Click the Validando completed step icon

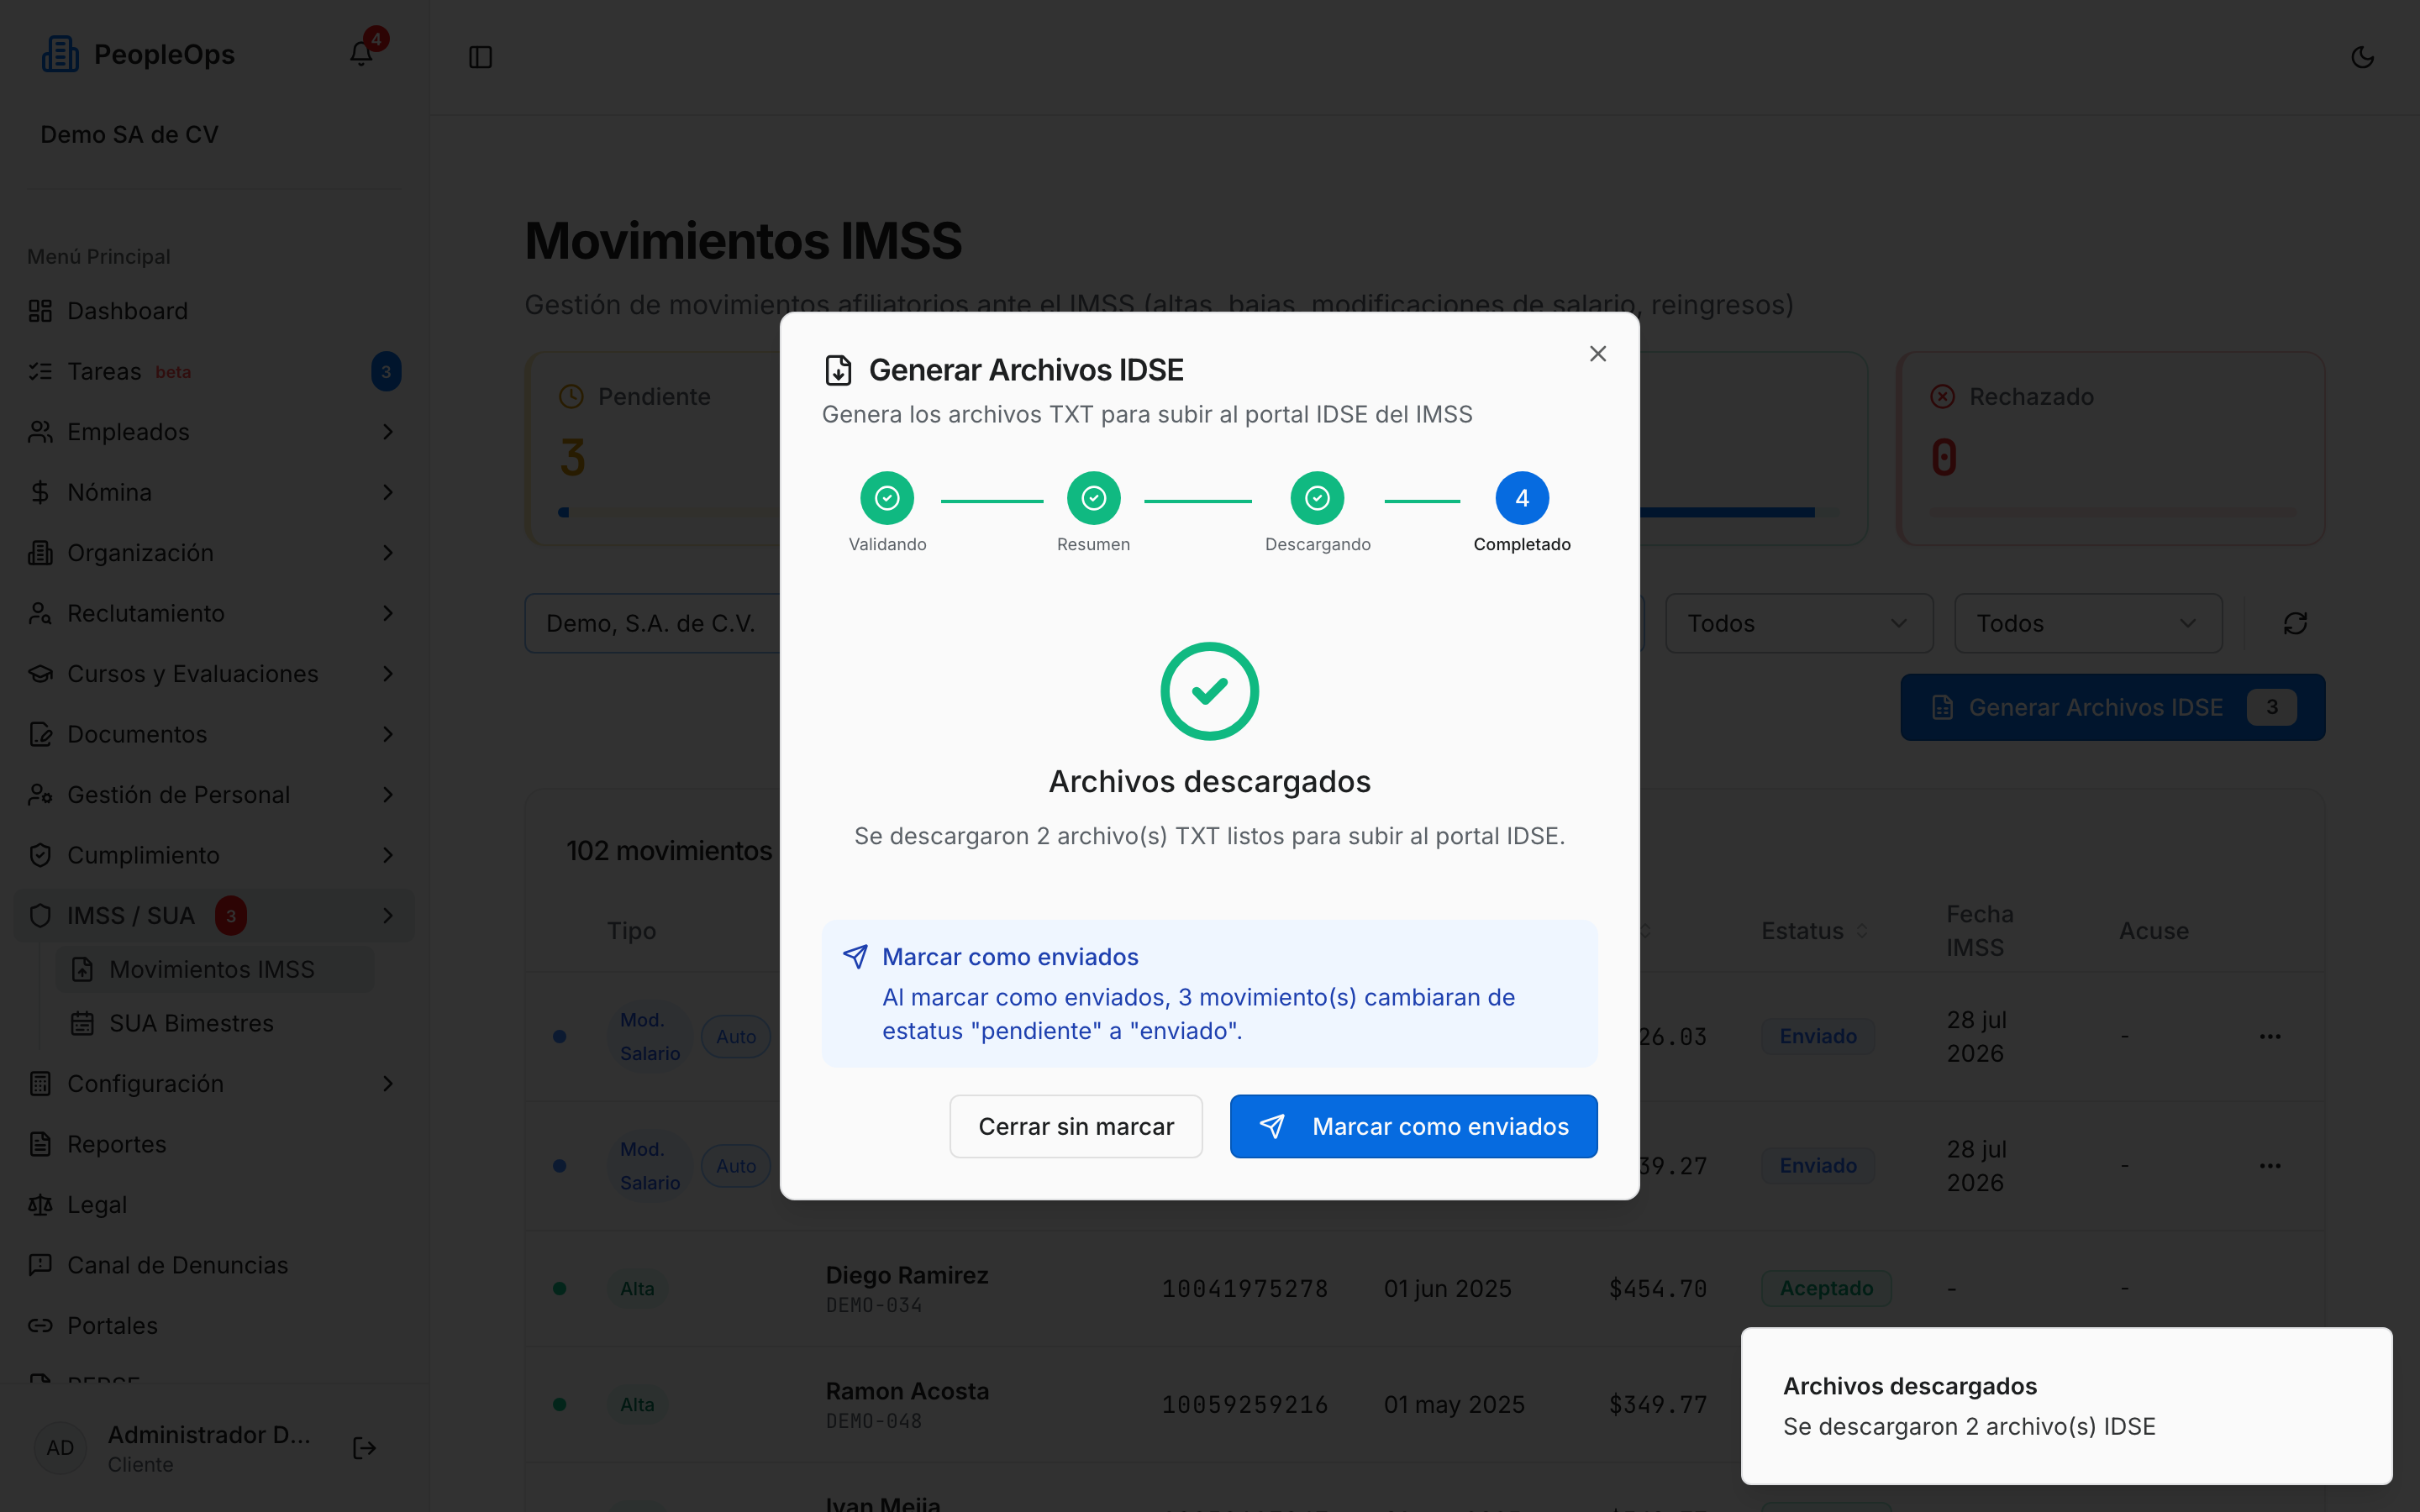click(887, 498)
